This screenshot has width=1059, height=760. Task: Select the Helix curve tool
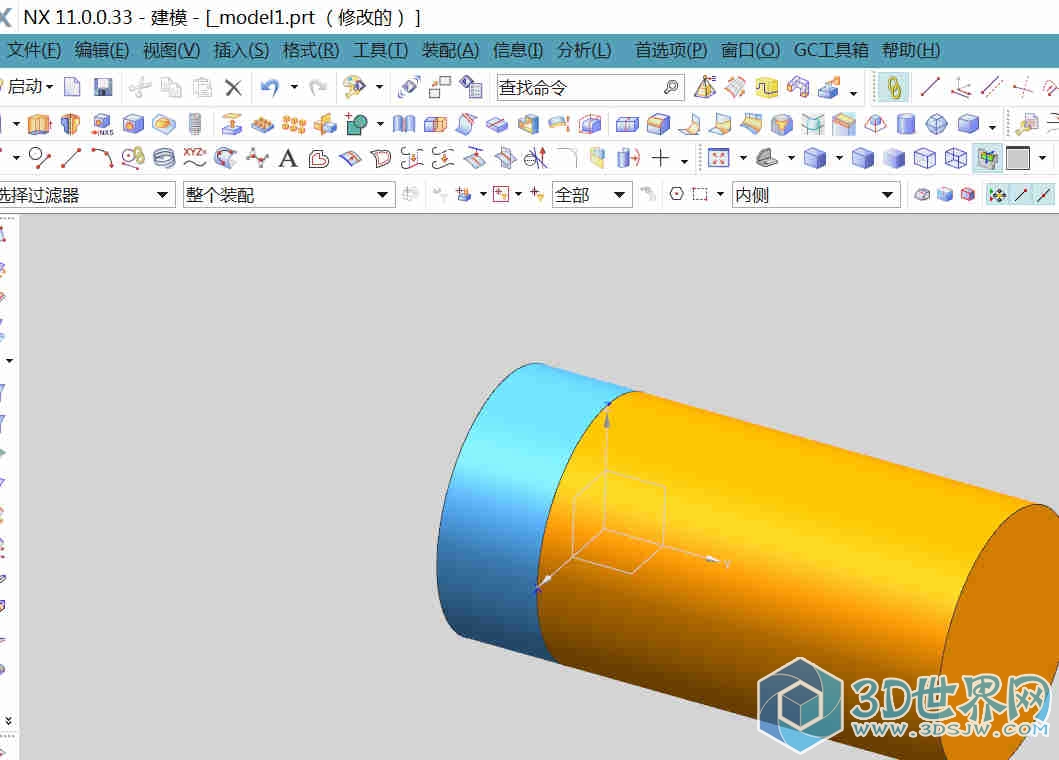(164, 158)
